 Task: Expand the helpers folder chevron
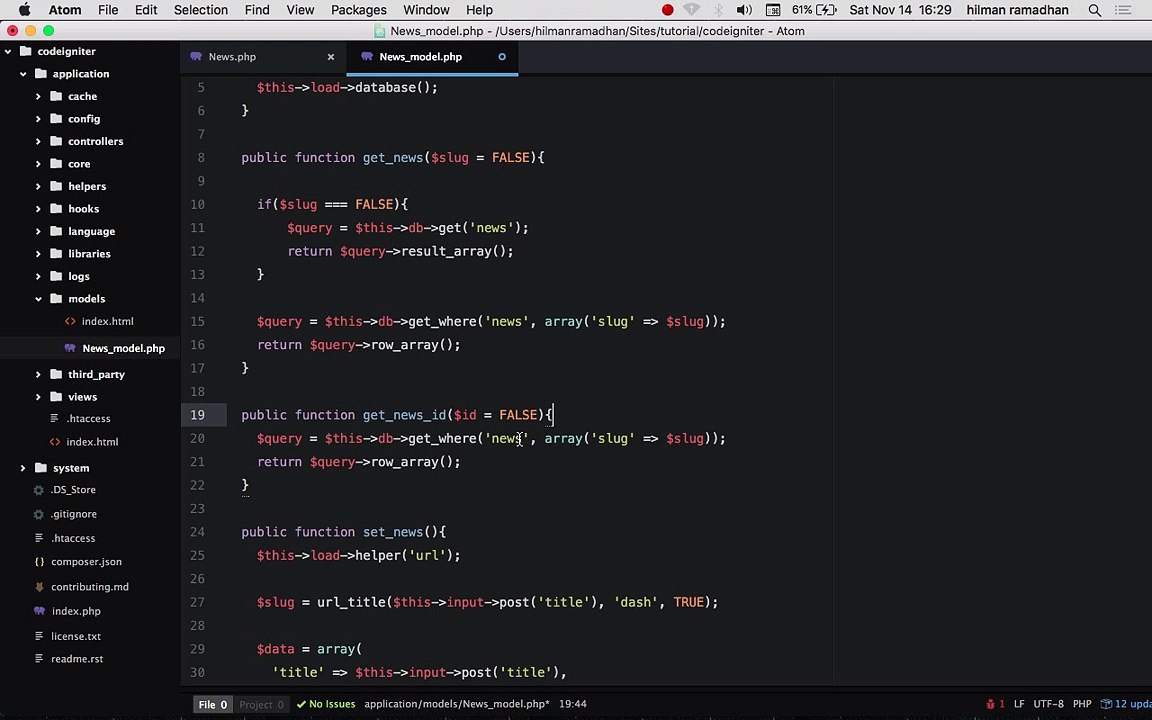(38, 187)
